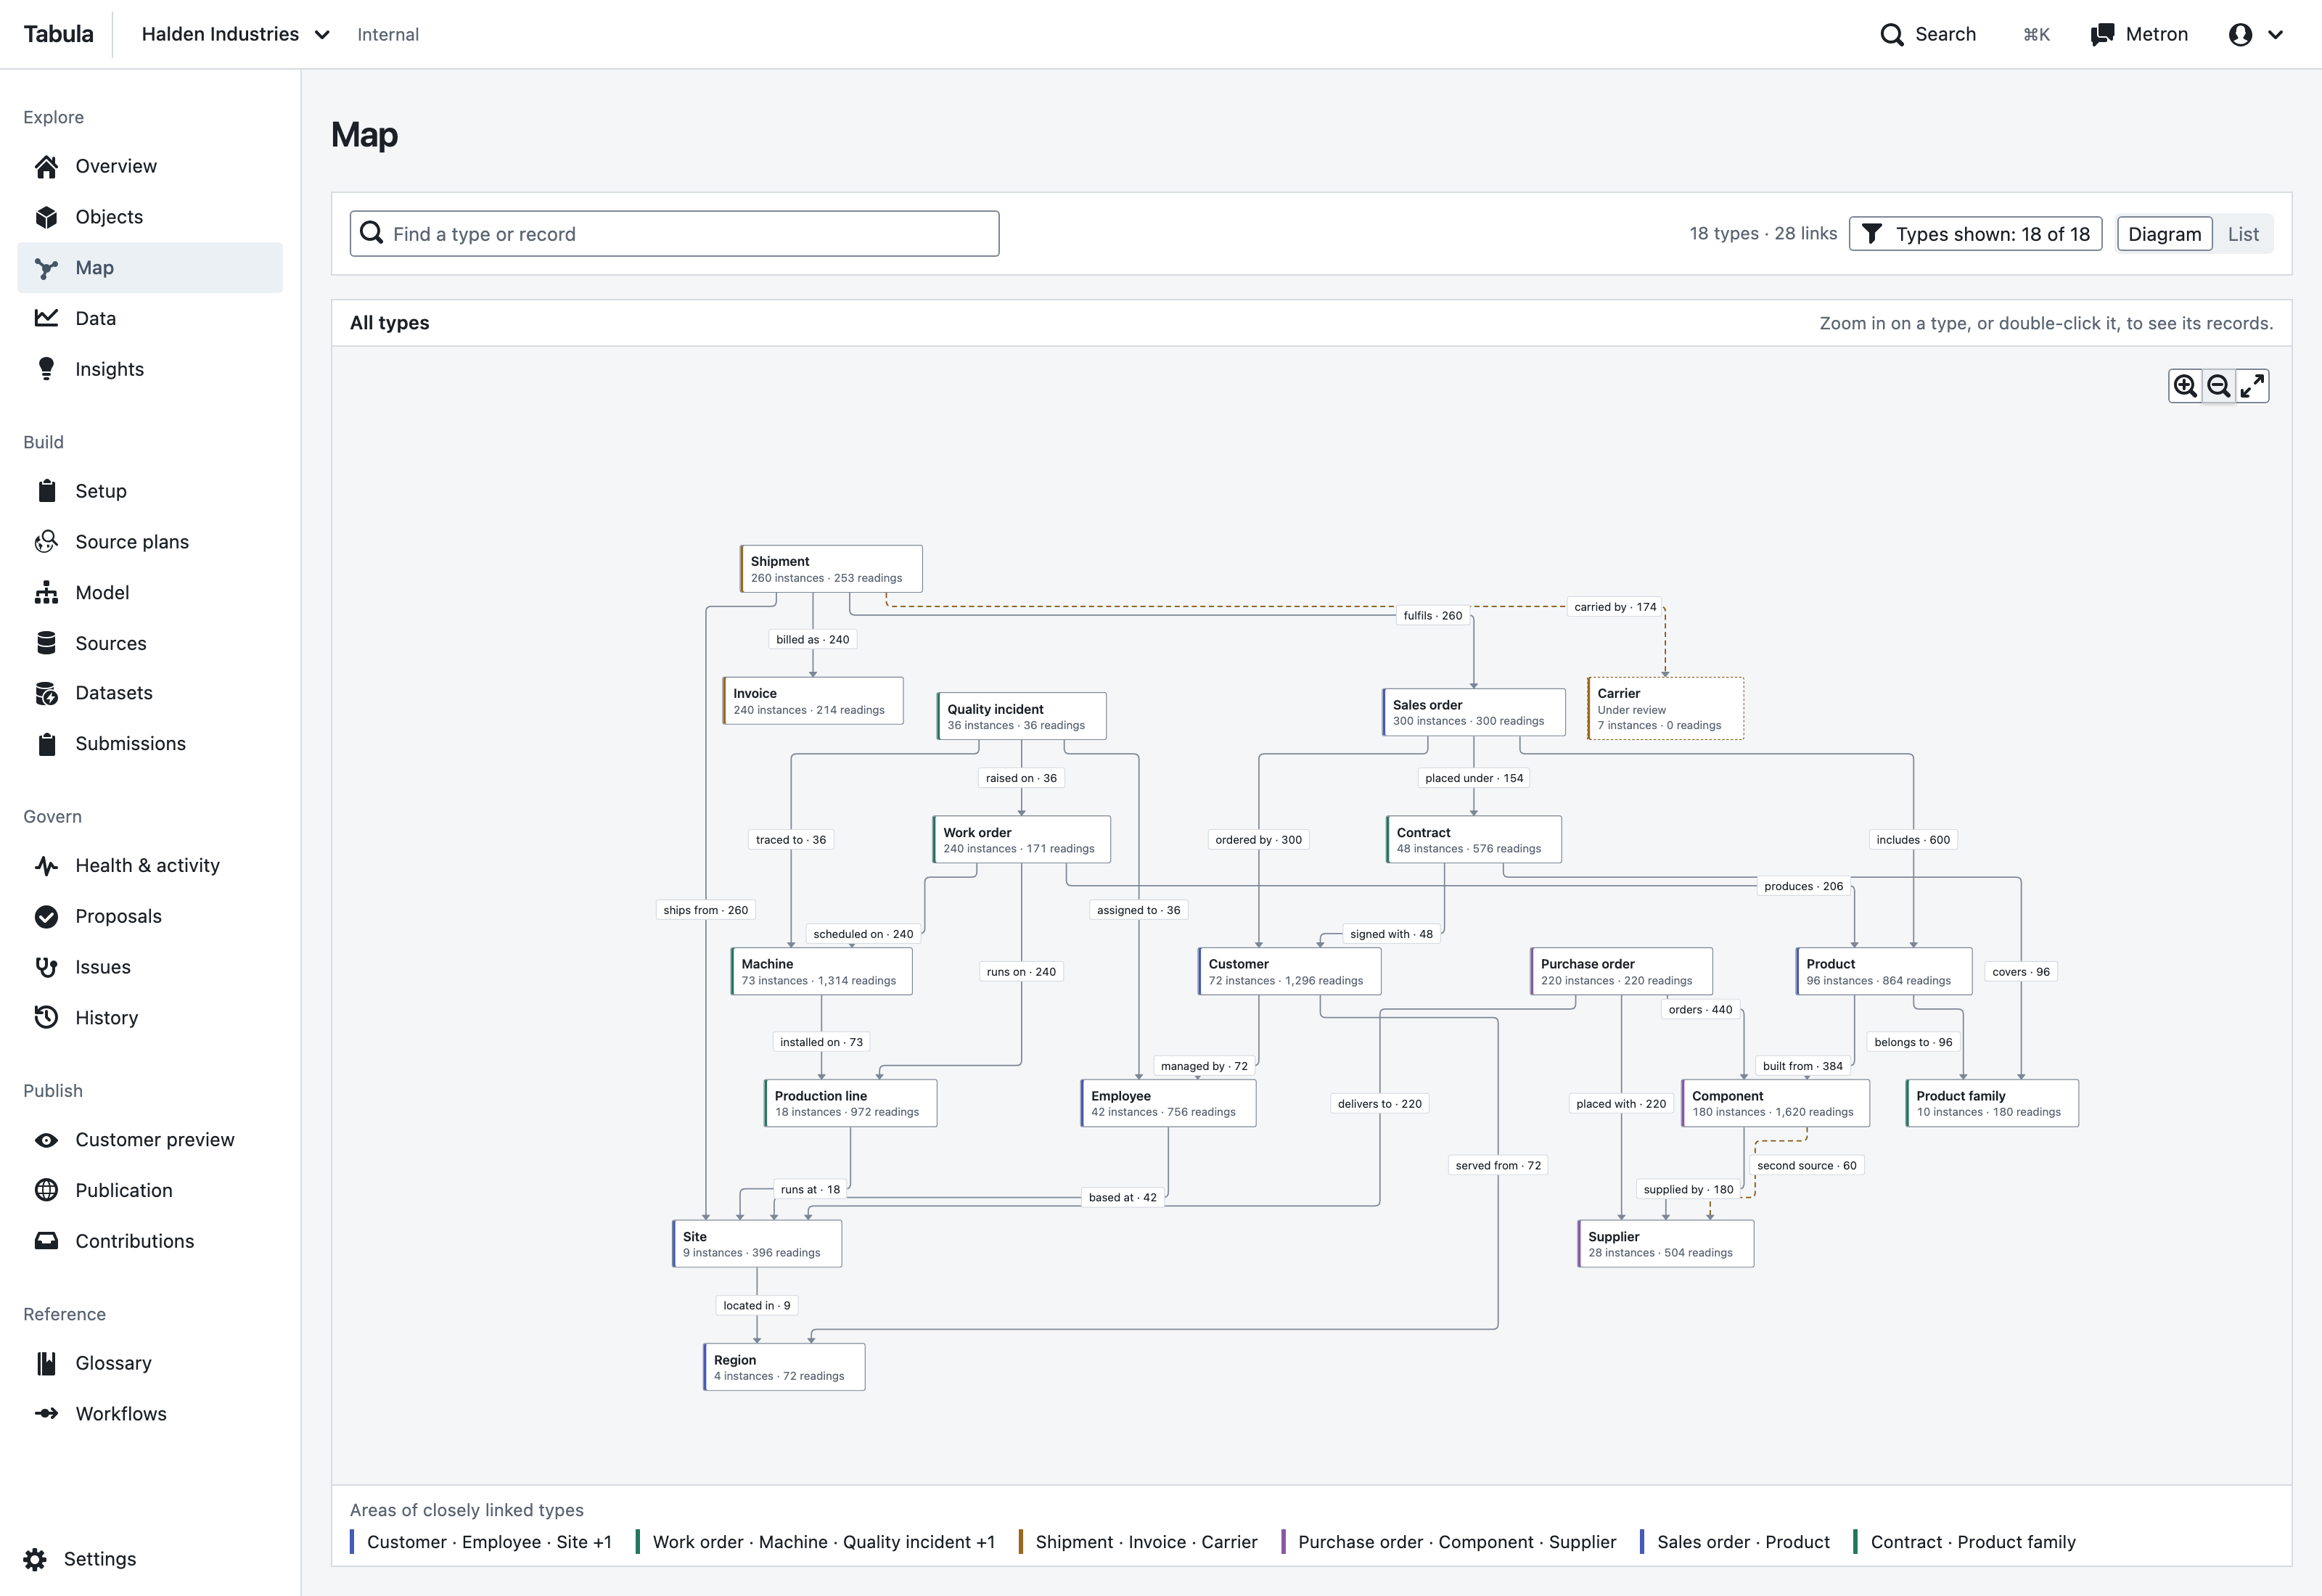Click the Model hierarchy icon
Screen dimensions: 2322x1596
[x=46, y=593]
